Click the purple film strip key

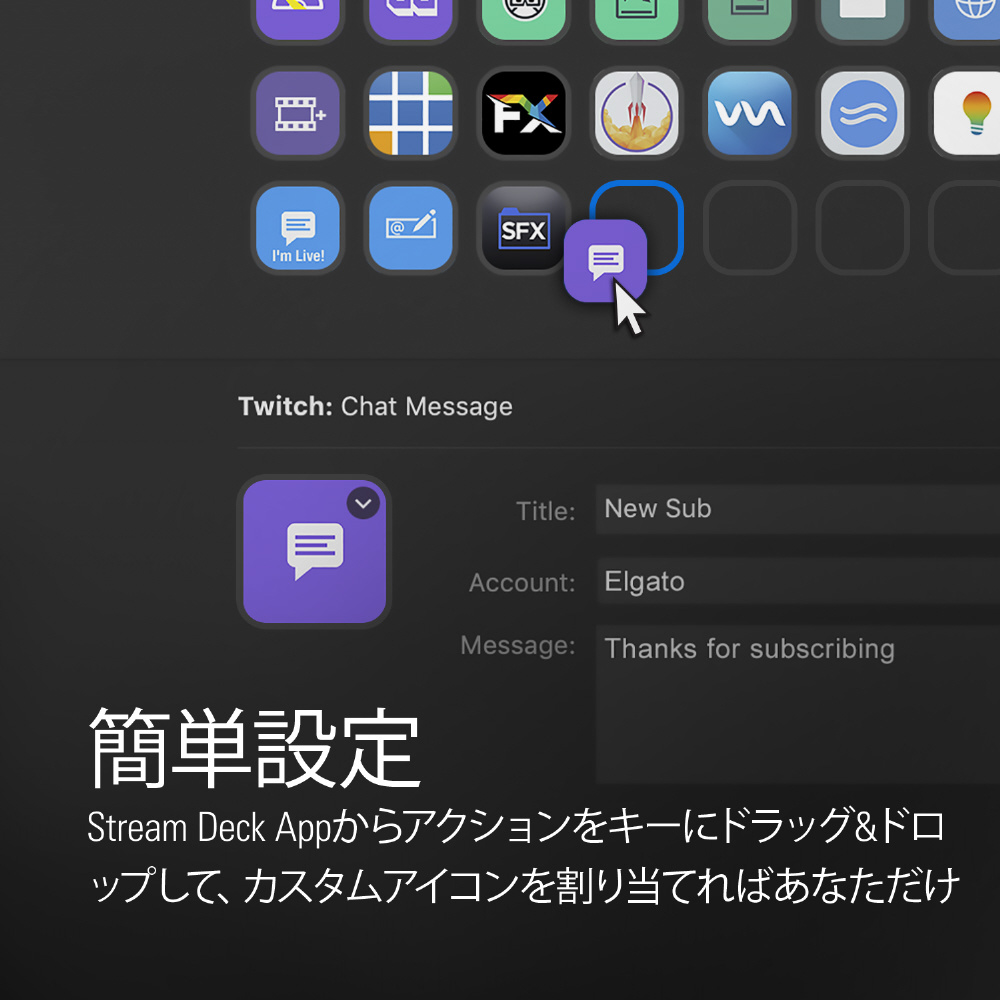pyautogui.click(x=297, y=113)
